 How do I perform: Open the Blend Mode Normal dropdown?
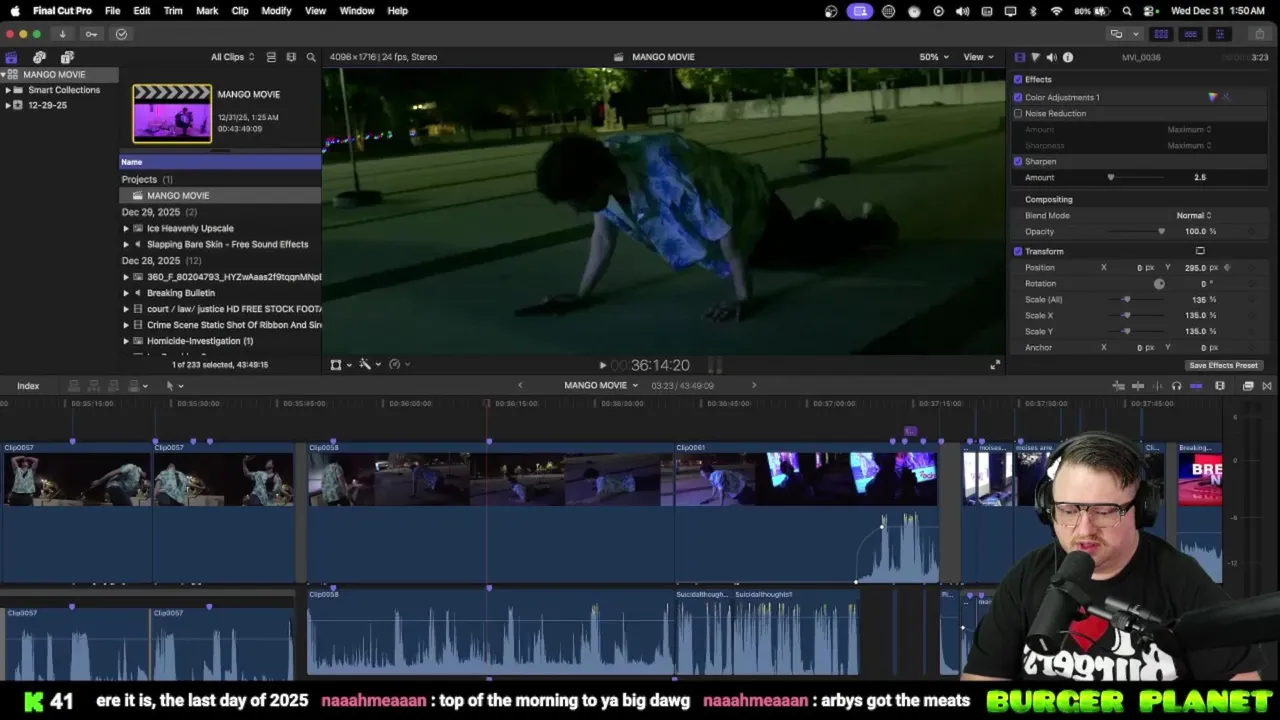click(x=1194, y=216)
